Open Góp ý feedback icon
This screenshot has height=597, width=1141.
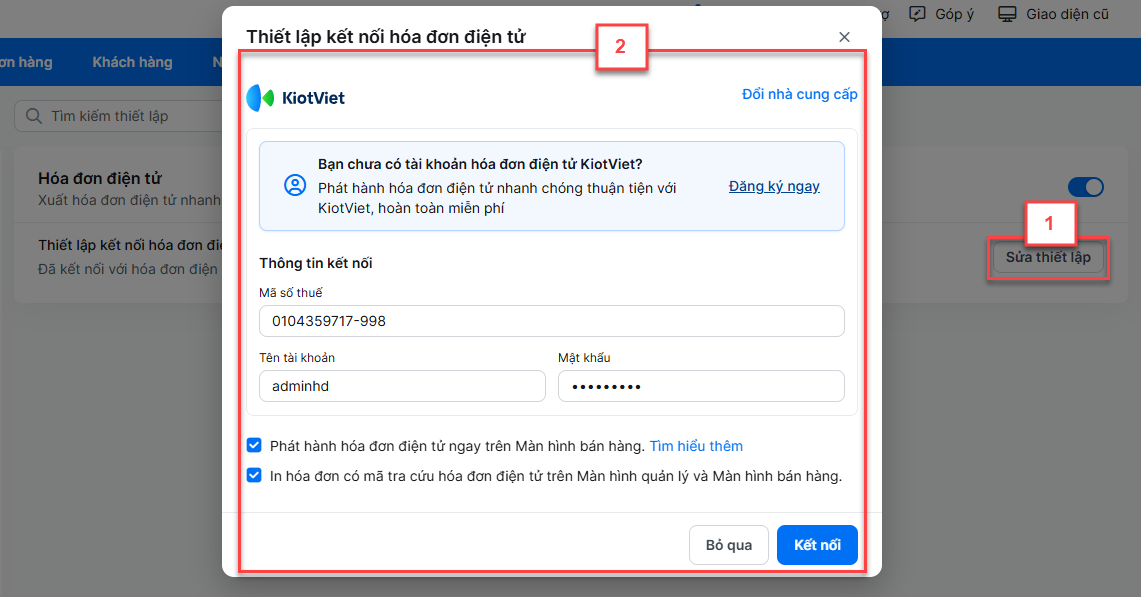pos(918,14)
